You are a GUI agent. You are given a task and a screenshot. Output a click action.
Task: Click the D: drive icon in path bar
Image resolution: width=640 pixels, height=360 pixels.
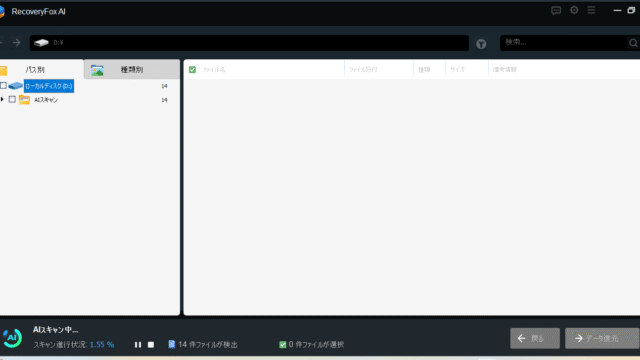pyautogui.click(x=41, y=42)
